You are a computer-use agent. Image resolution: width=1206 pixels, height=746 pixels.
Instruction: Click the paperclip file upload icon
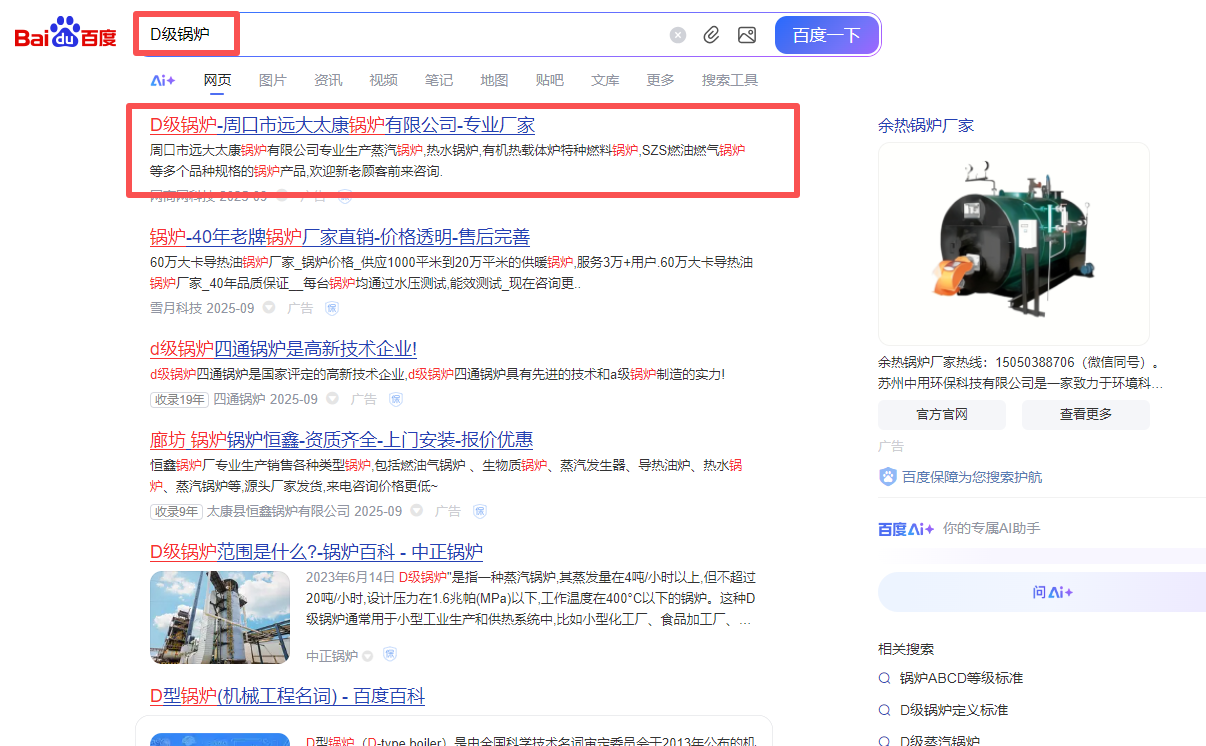[711, 35]
